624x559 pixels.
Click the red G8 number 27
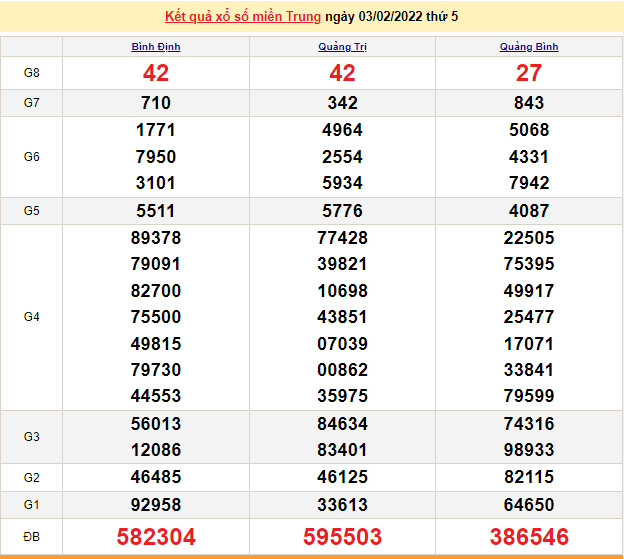click(x=529, y=73)
